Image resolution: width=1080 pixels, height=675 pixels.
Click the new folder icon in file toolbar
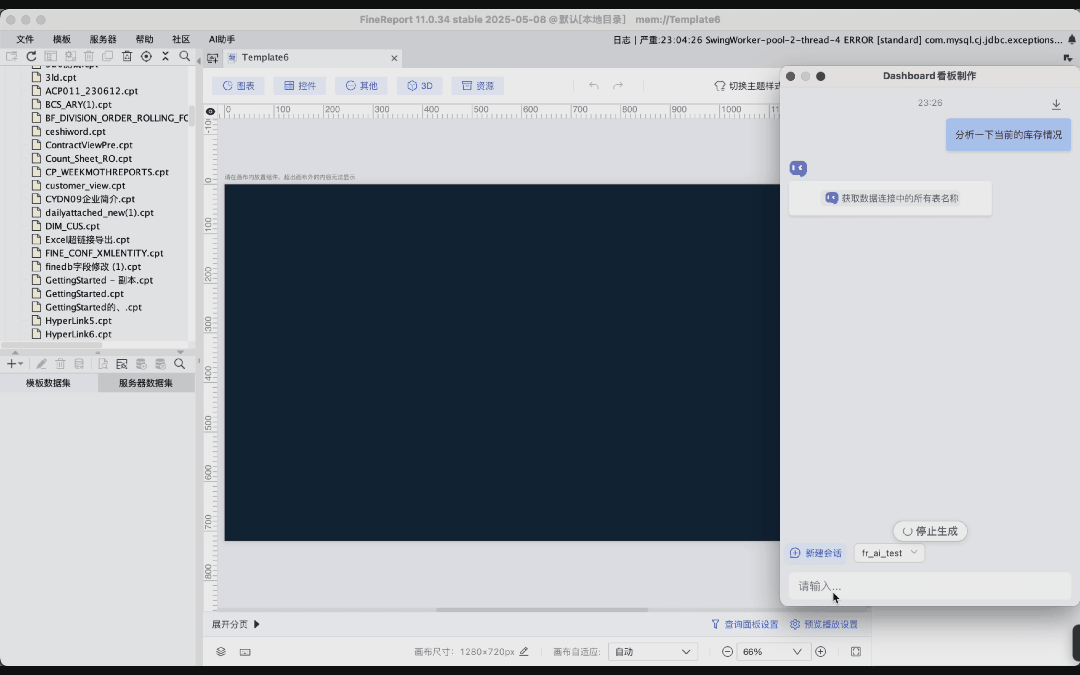(12, 56)
